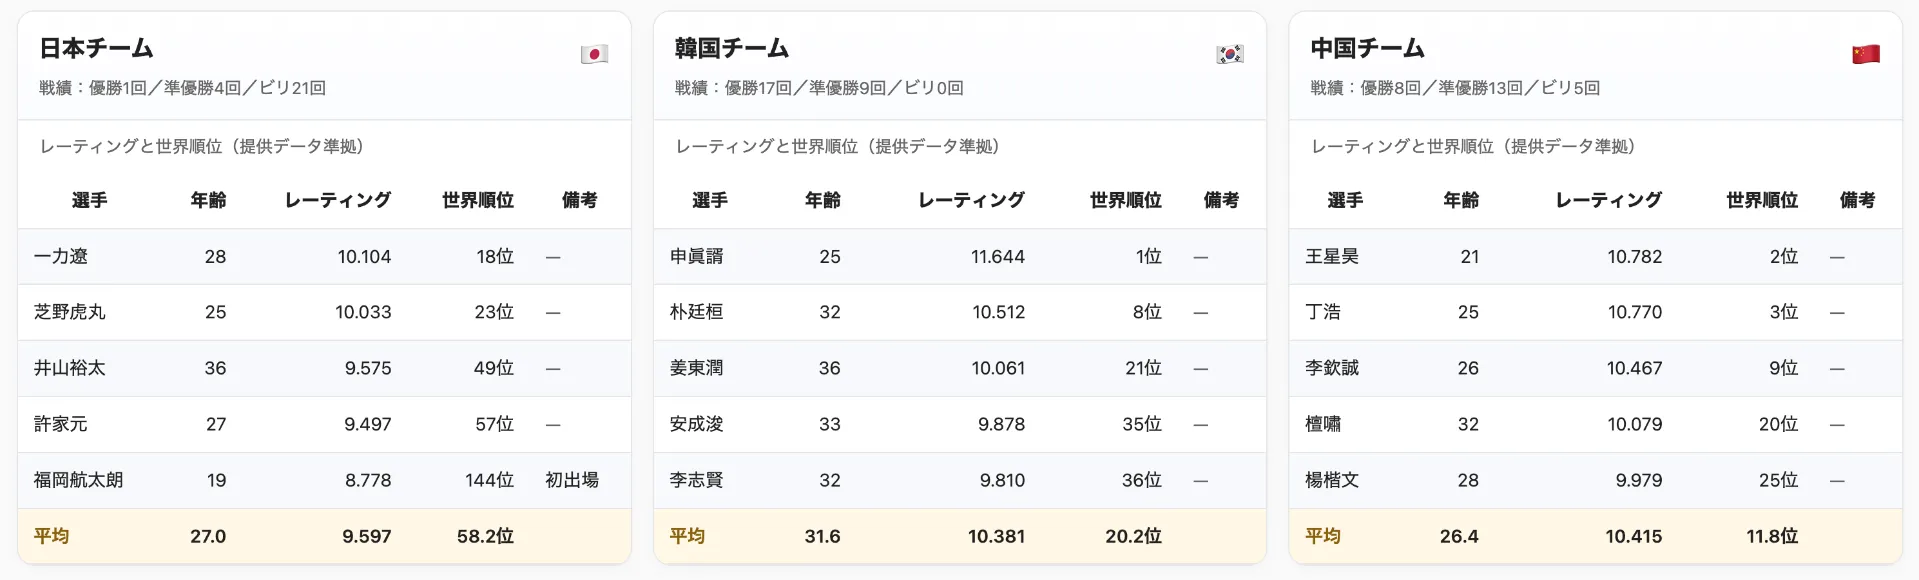Viewport: 1919px width, 580px height.
Task: Click rating value 8.778
Action: pos(368,481)
